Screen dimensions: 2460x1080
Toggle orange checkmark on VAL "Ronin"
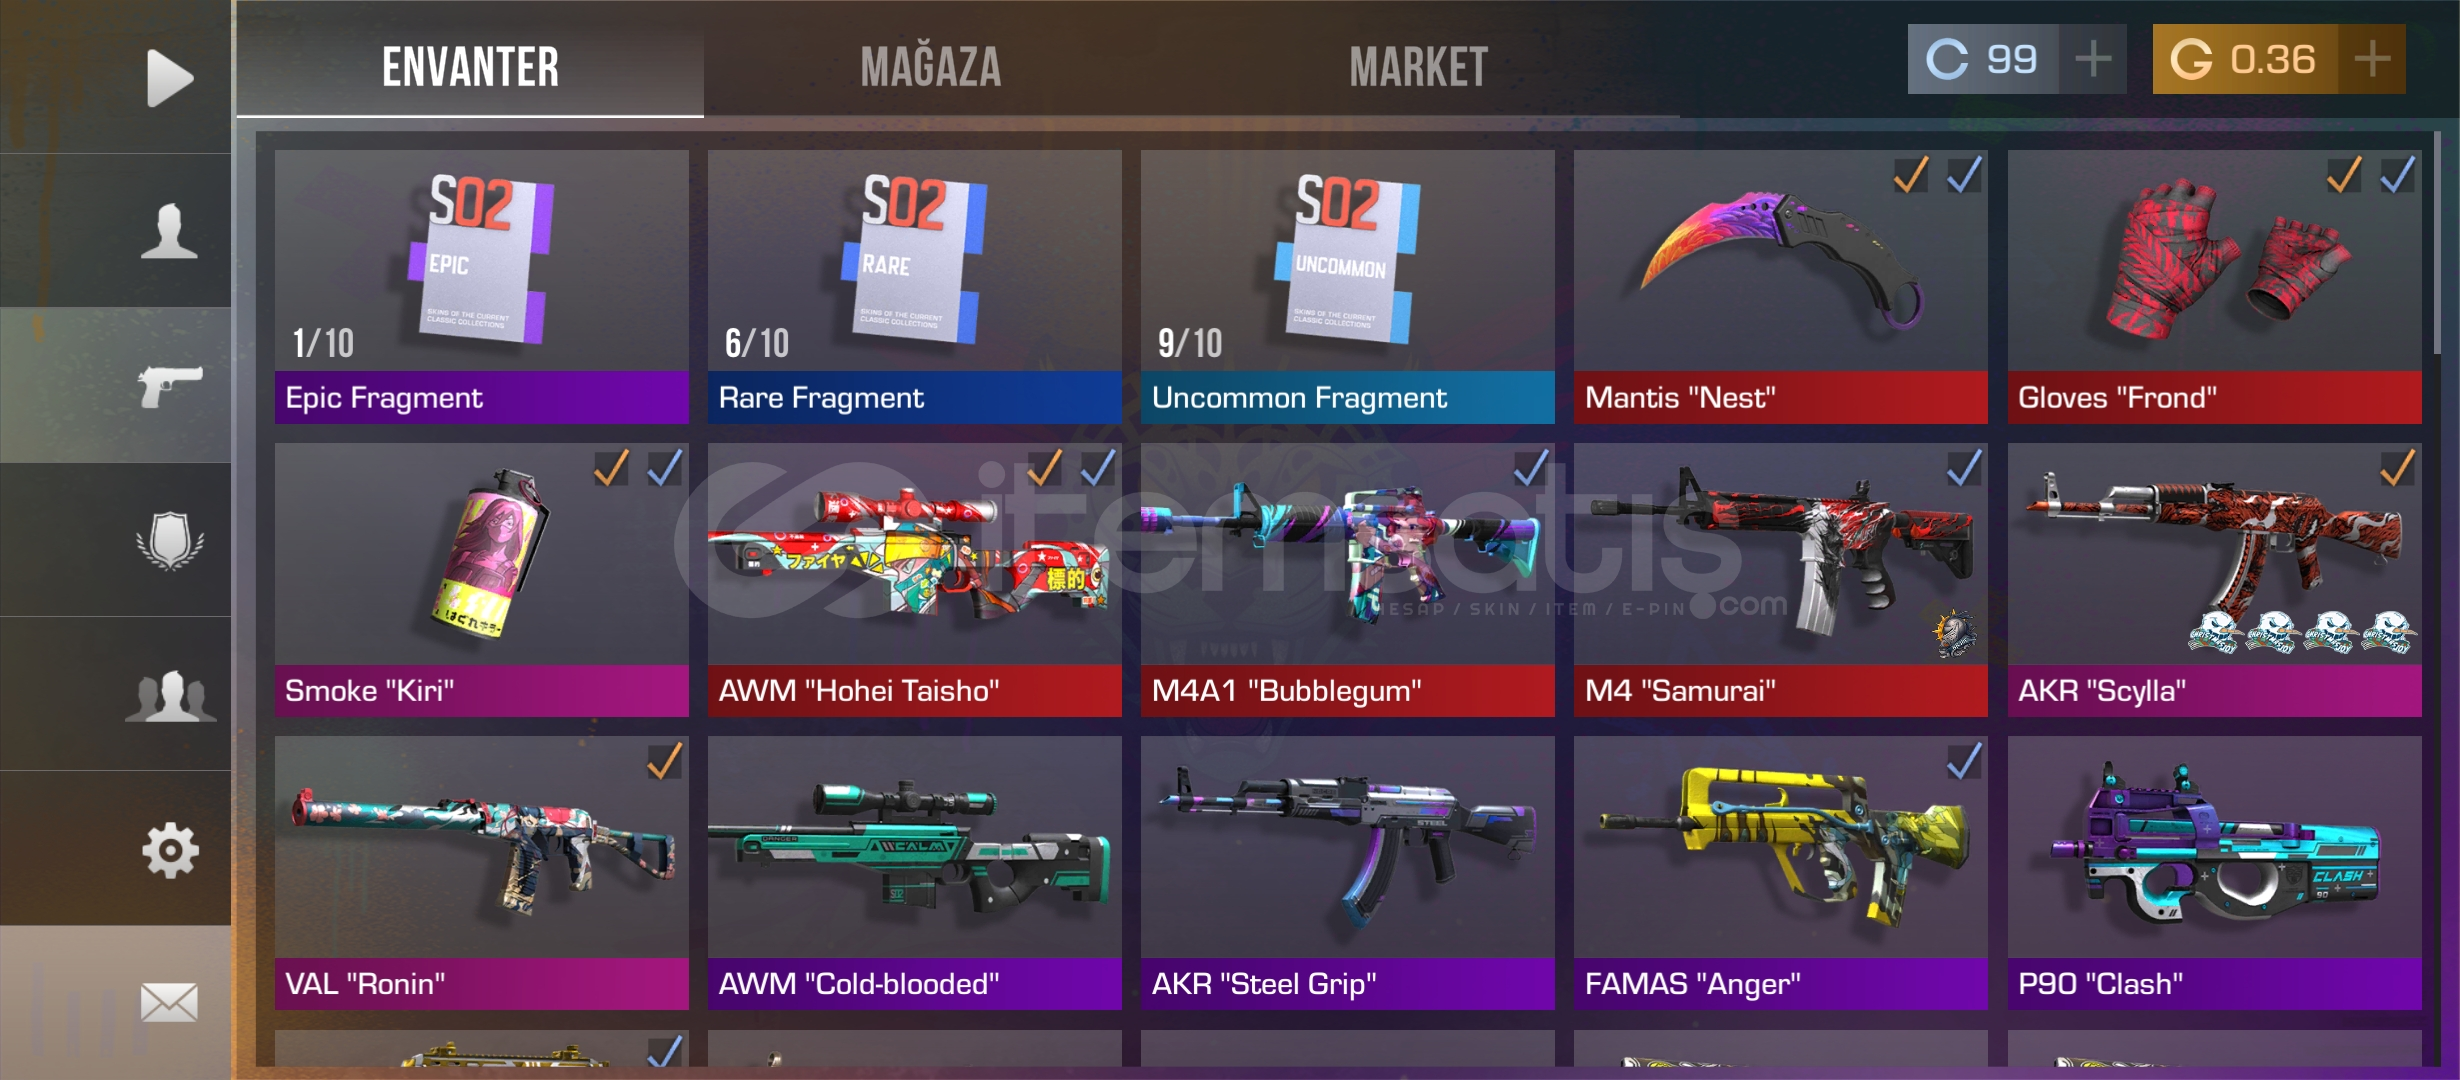tap(664, 761)
